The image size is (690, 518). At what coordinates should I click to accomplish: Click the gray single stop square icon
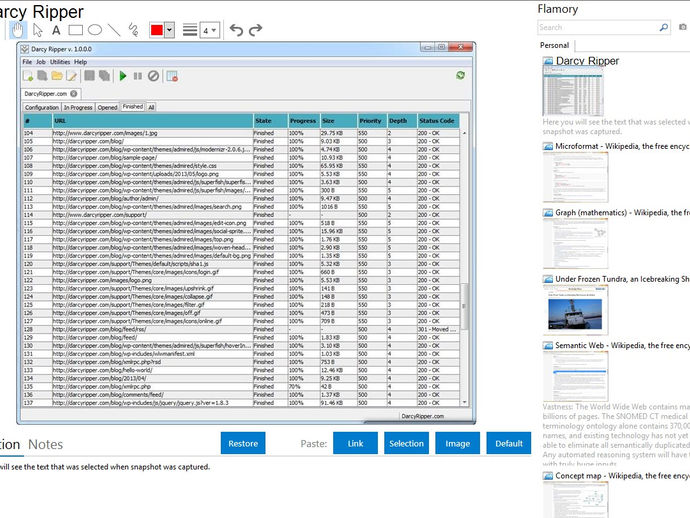(x=89, y=76)
